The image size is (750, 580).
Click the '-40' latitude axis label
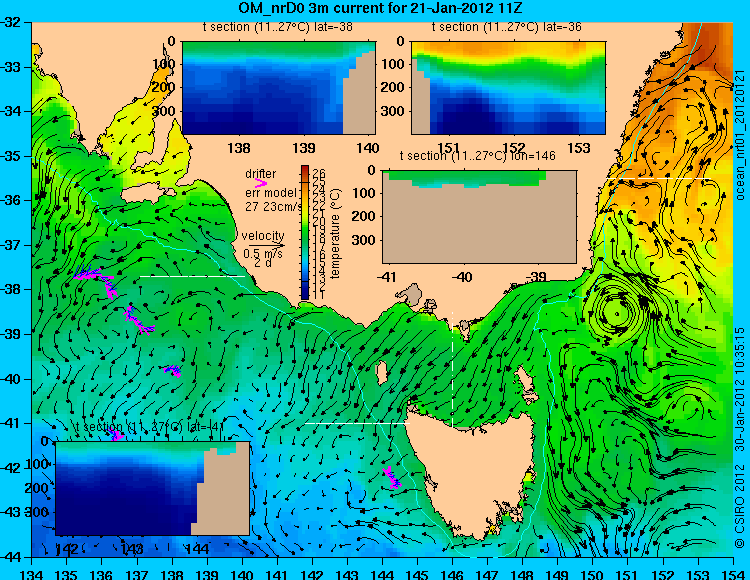[x=11, y=379]
